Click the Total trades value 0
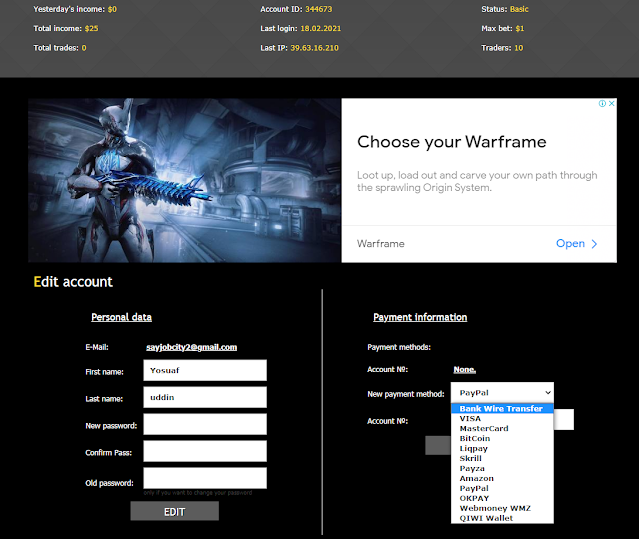 pos(84,48)
